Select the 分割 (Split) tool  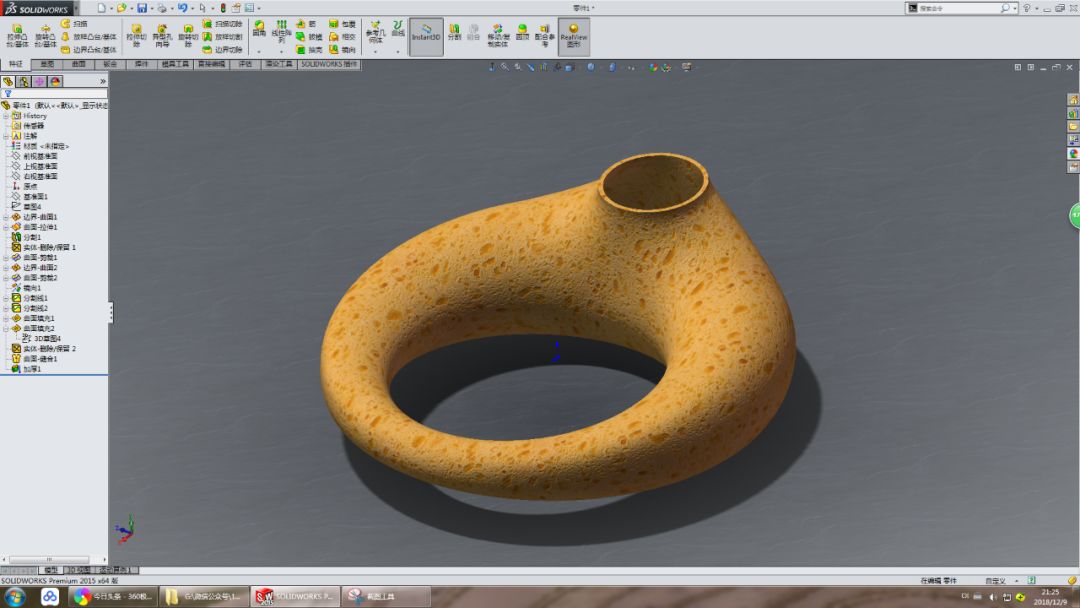pyautogui.click(x=453, y=32)
